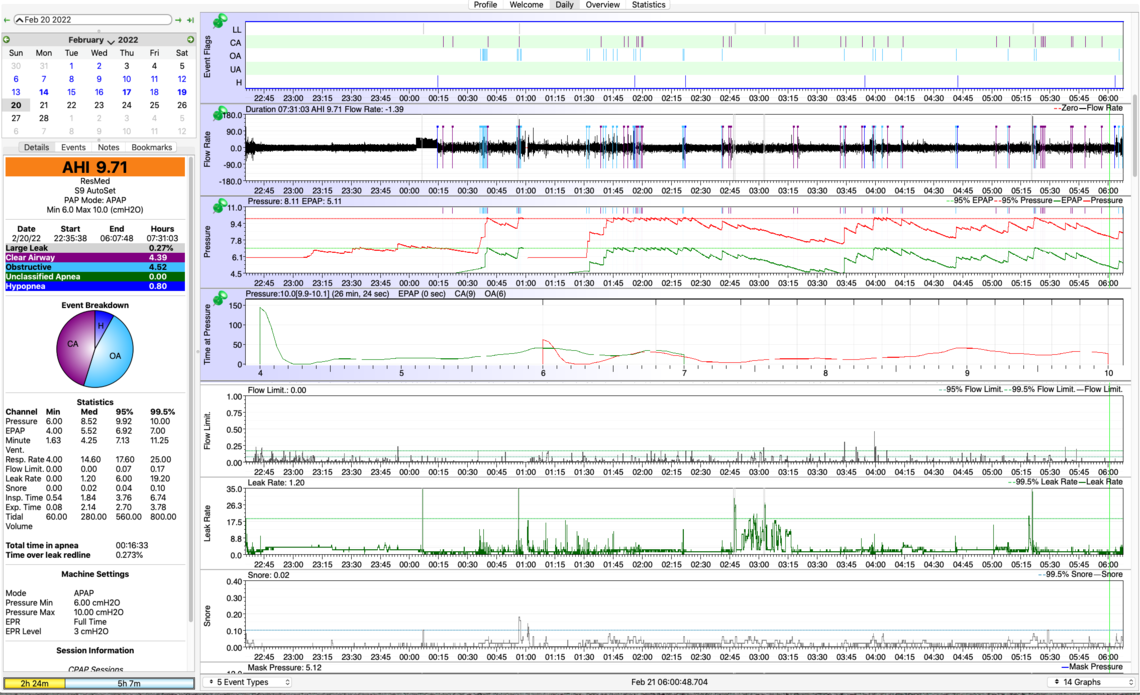
Task: Switch to the Welcome tab
Action: tap(526, 4)
